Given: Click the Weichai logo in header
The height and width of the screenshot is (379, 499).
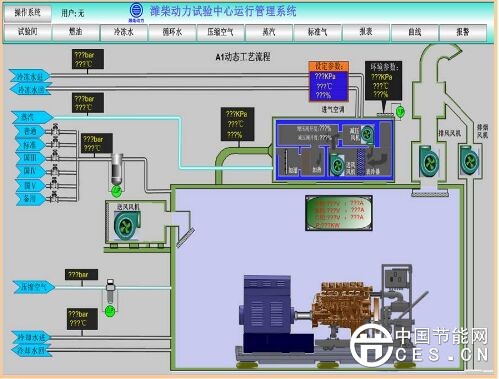Looking at the screenshot, I should (x=136, y=11).
